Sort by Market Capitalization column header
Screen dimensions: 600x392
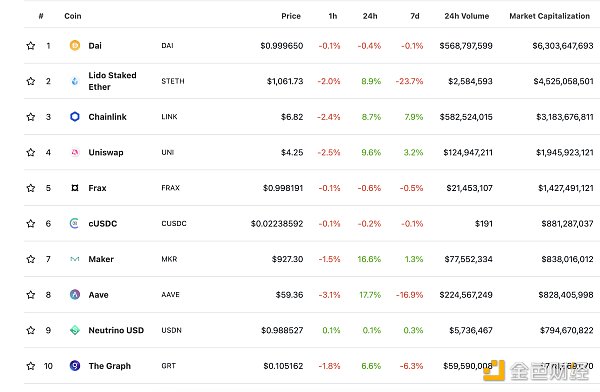coord(549,16)
